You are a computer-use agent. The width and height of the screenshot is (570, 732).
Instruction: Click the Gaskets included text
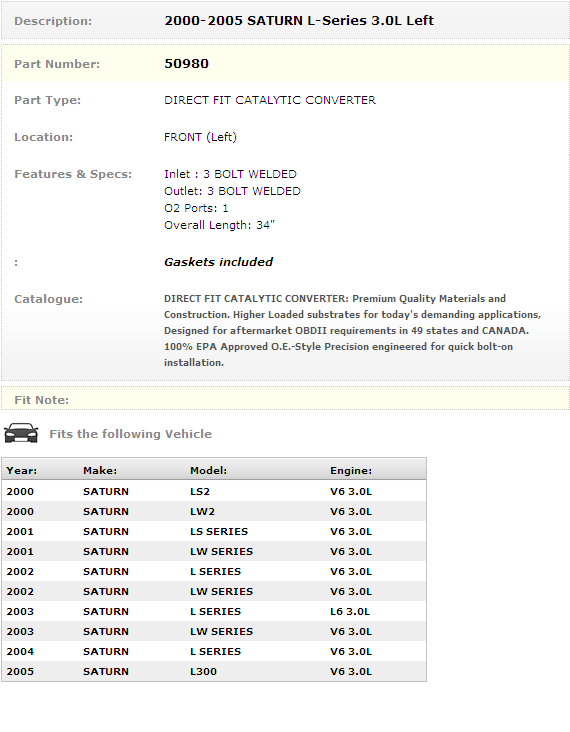(218, 262)
